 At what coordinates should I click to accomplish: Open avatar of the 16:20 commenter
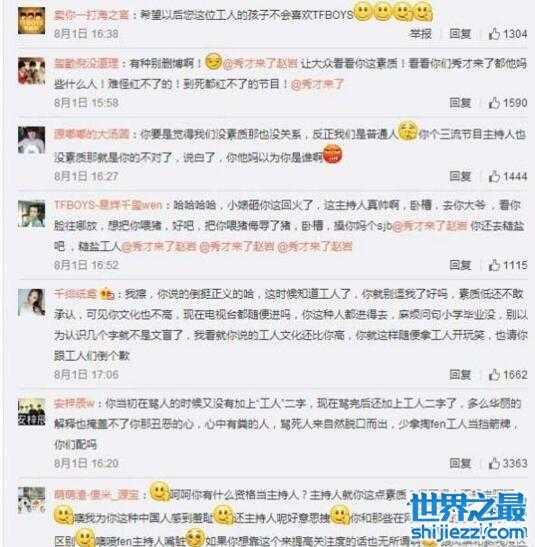click(x=31, y=413)
